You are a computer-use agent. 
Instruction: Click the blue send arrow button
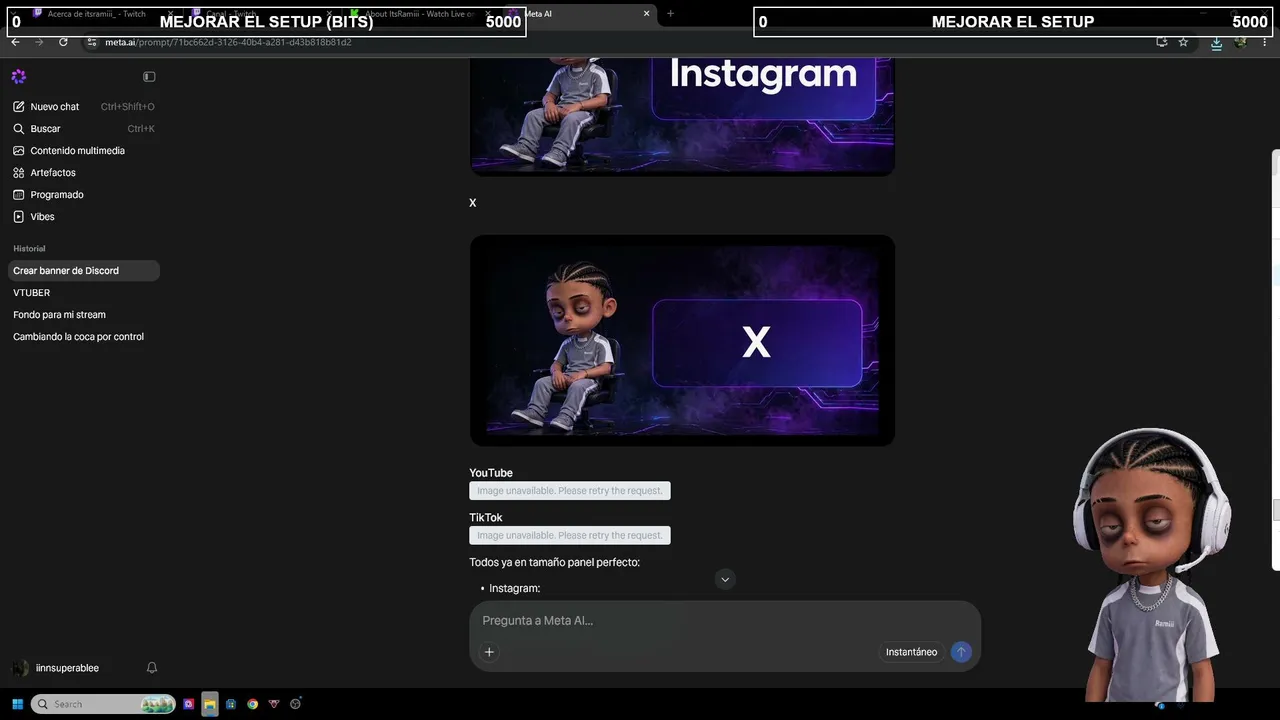pos(961,652)
